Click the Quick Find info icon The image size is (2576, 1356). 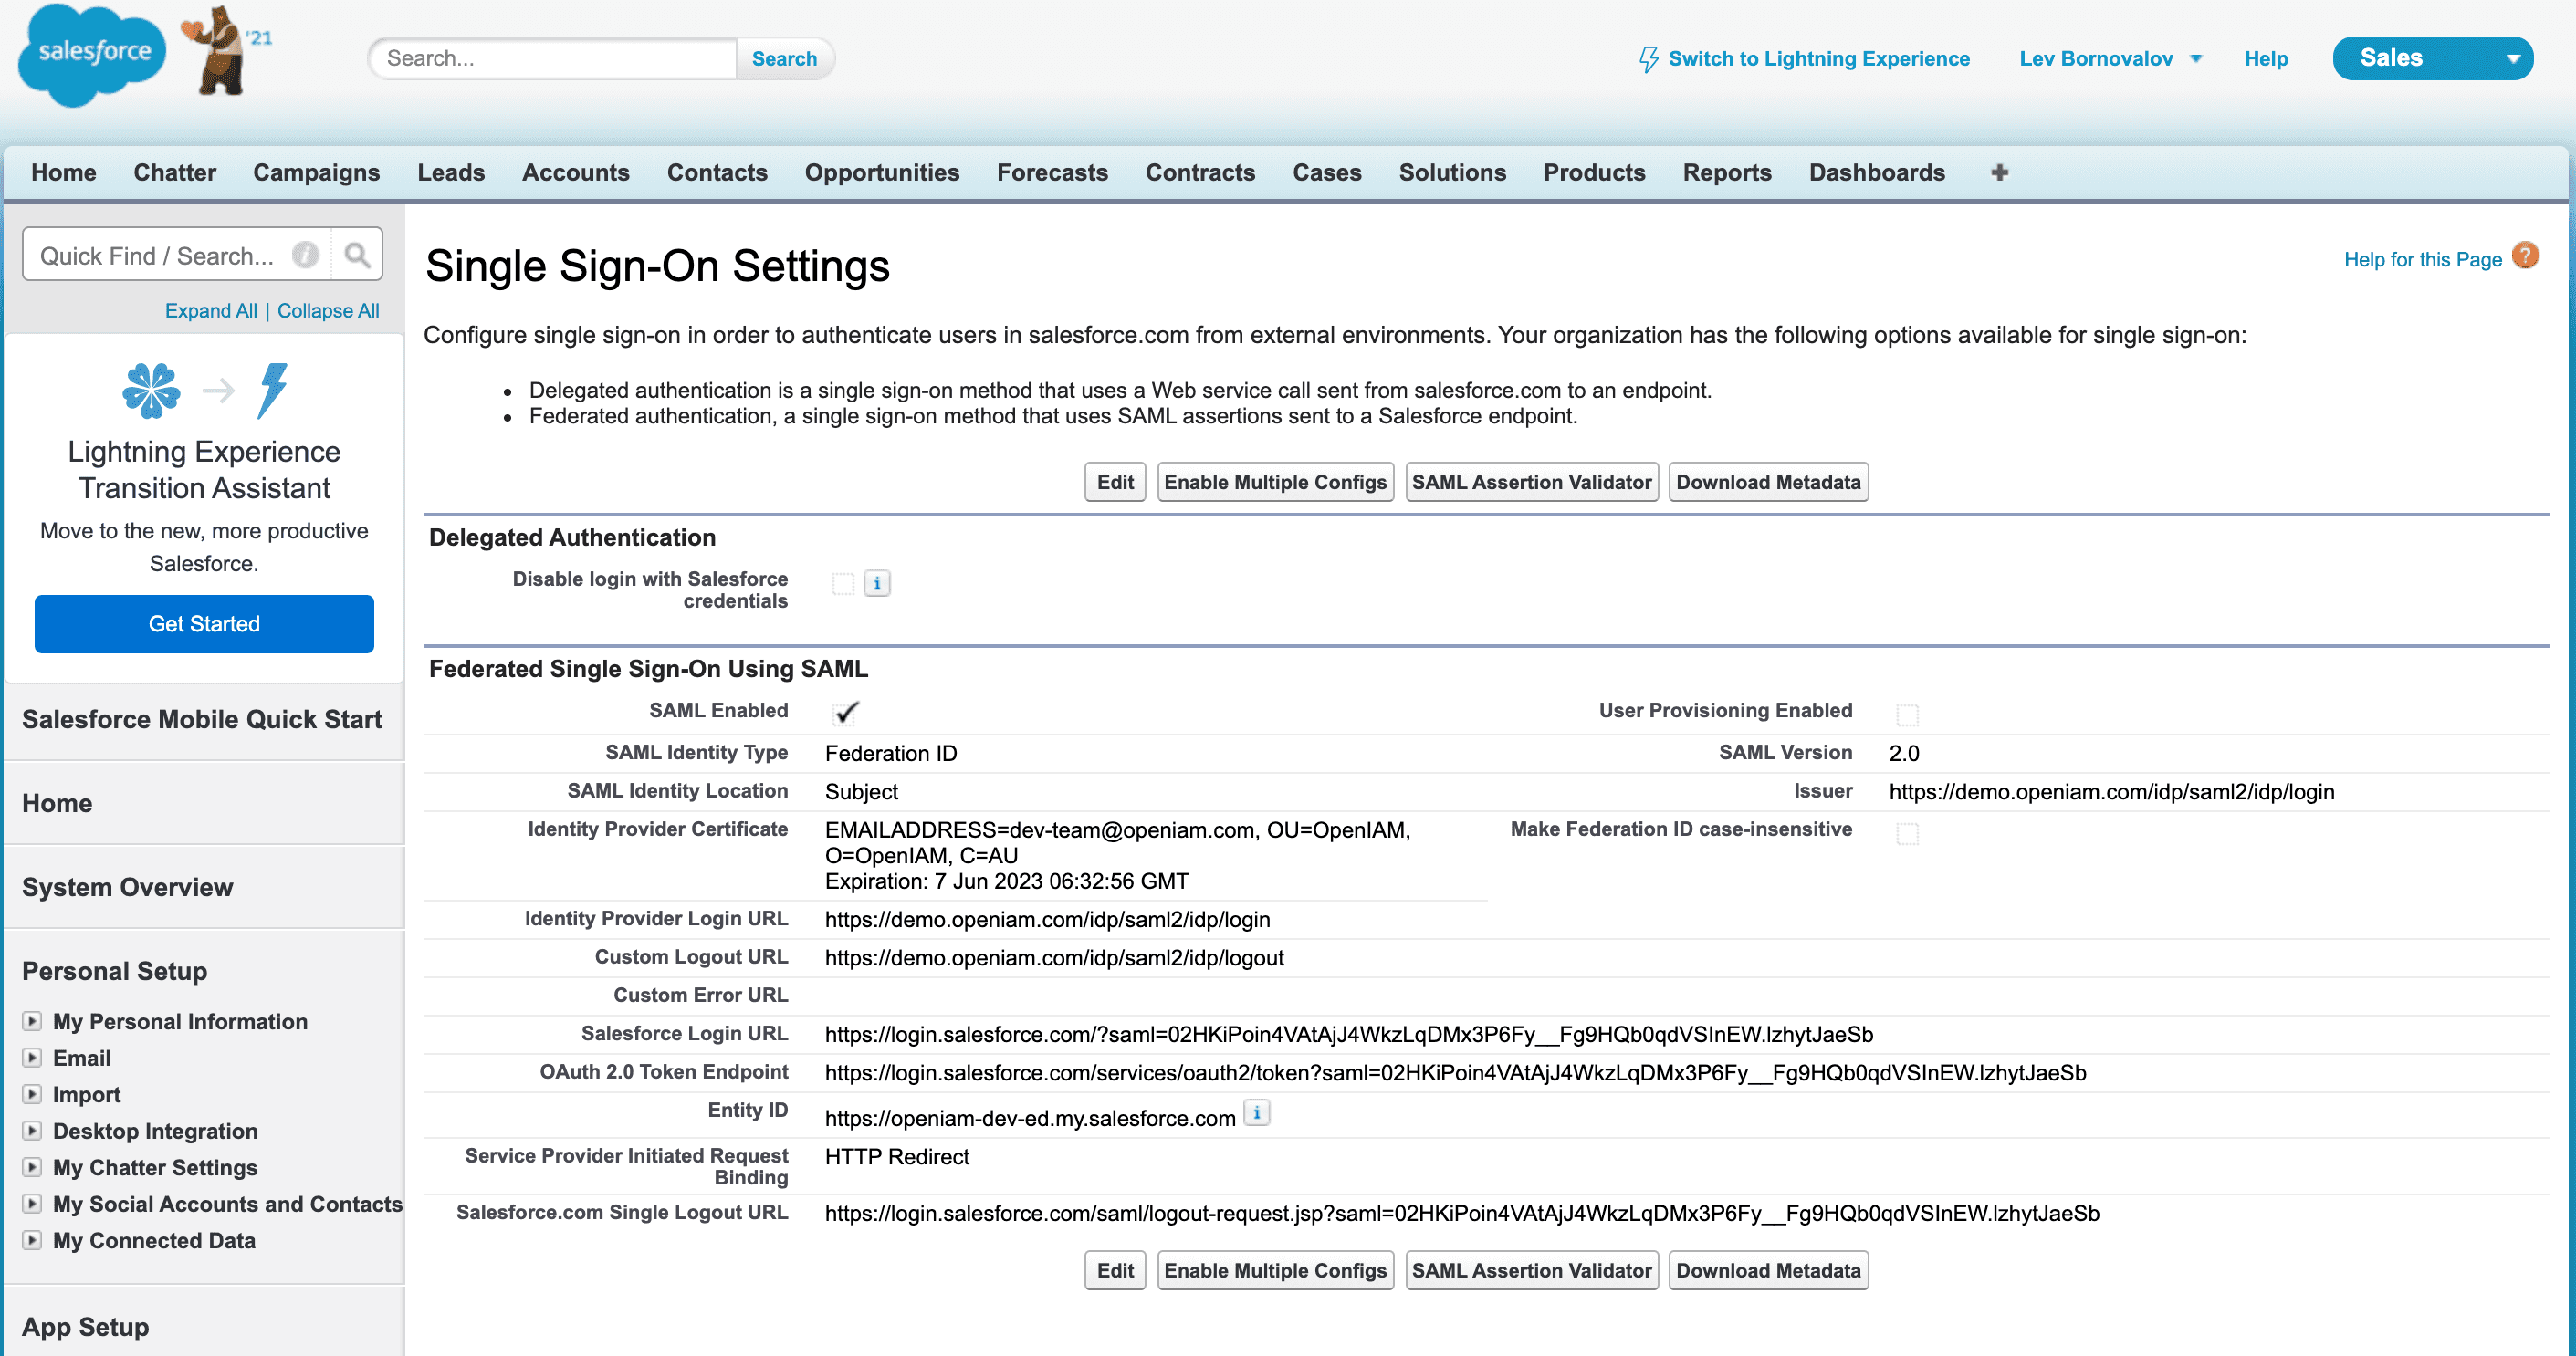point(306,256)
